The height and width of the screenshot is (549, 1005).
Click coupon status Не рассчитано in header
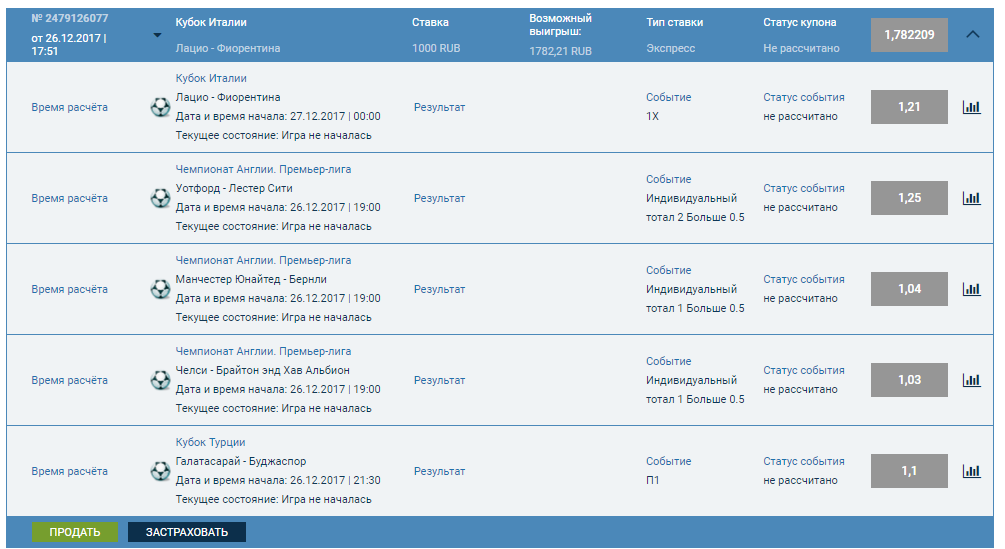click(801, 48)
